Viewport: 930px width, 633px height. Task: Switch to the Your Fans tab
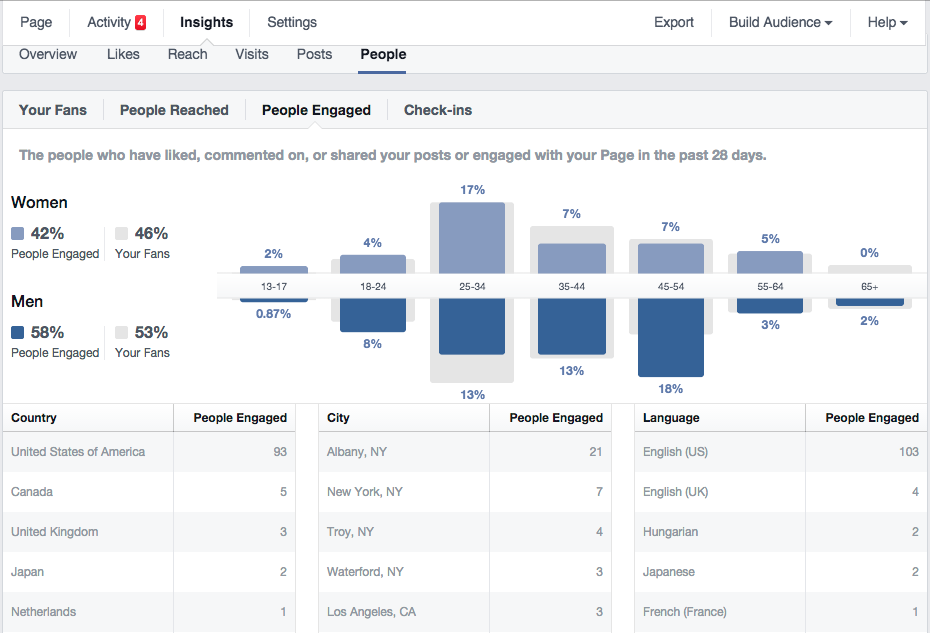click(x=53, y=110)
